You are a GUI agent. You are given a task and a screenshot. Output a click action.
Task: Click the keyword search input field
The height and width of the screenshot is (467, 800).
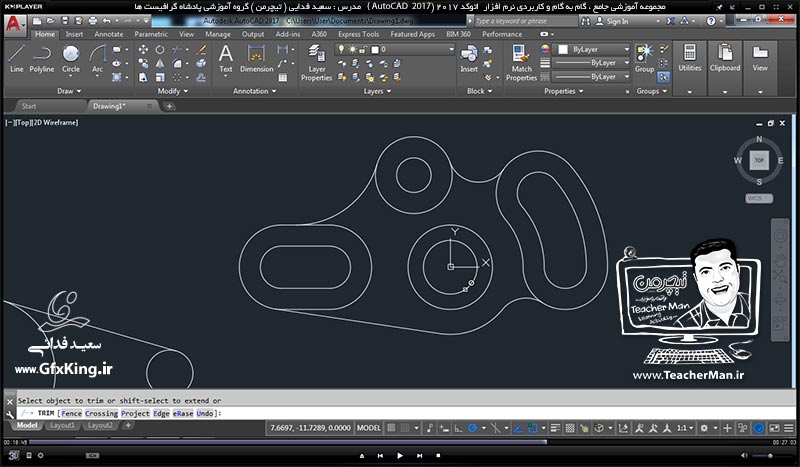(526, 21)
